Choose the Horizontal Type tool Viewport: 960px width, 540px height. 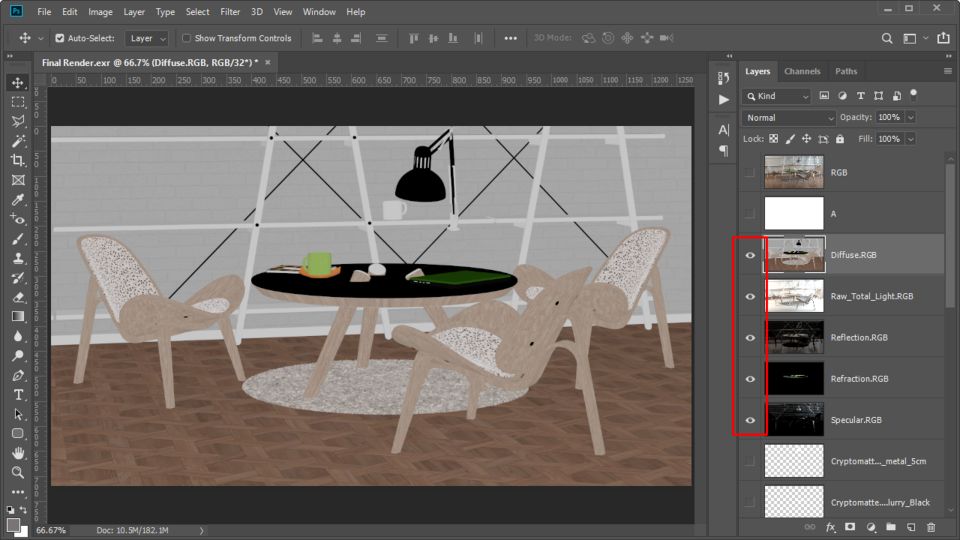click(x=18, y=395)
